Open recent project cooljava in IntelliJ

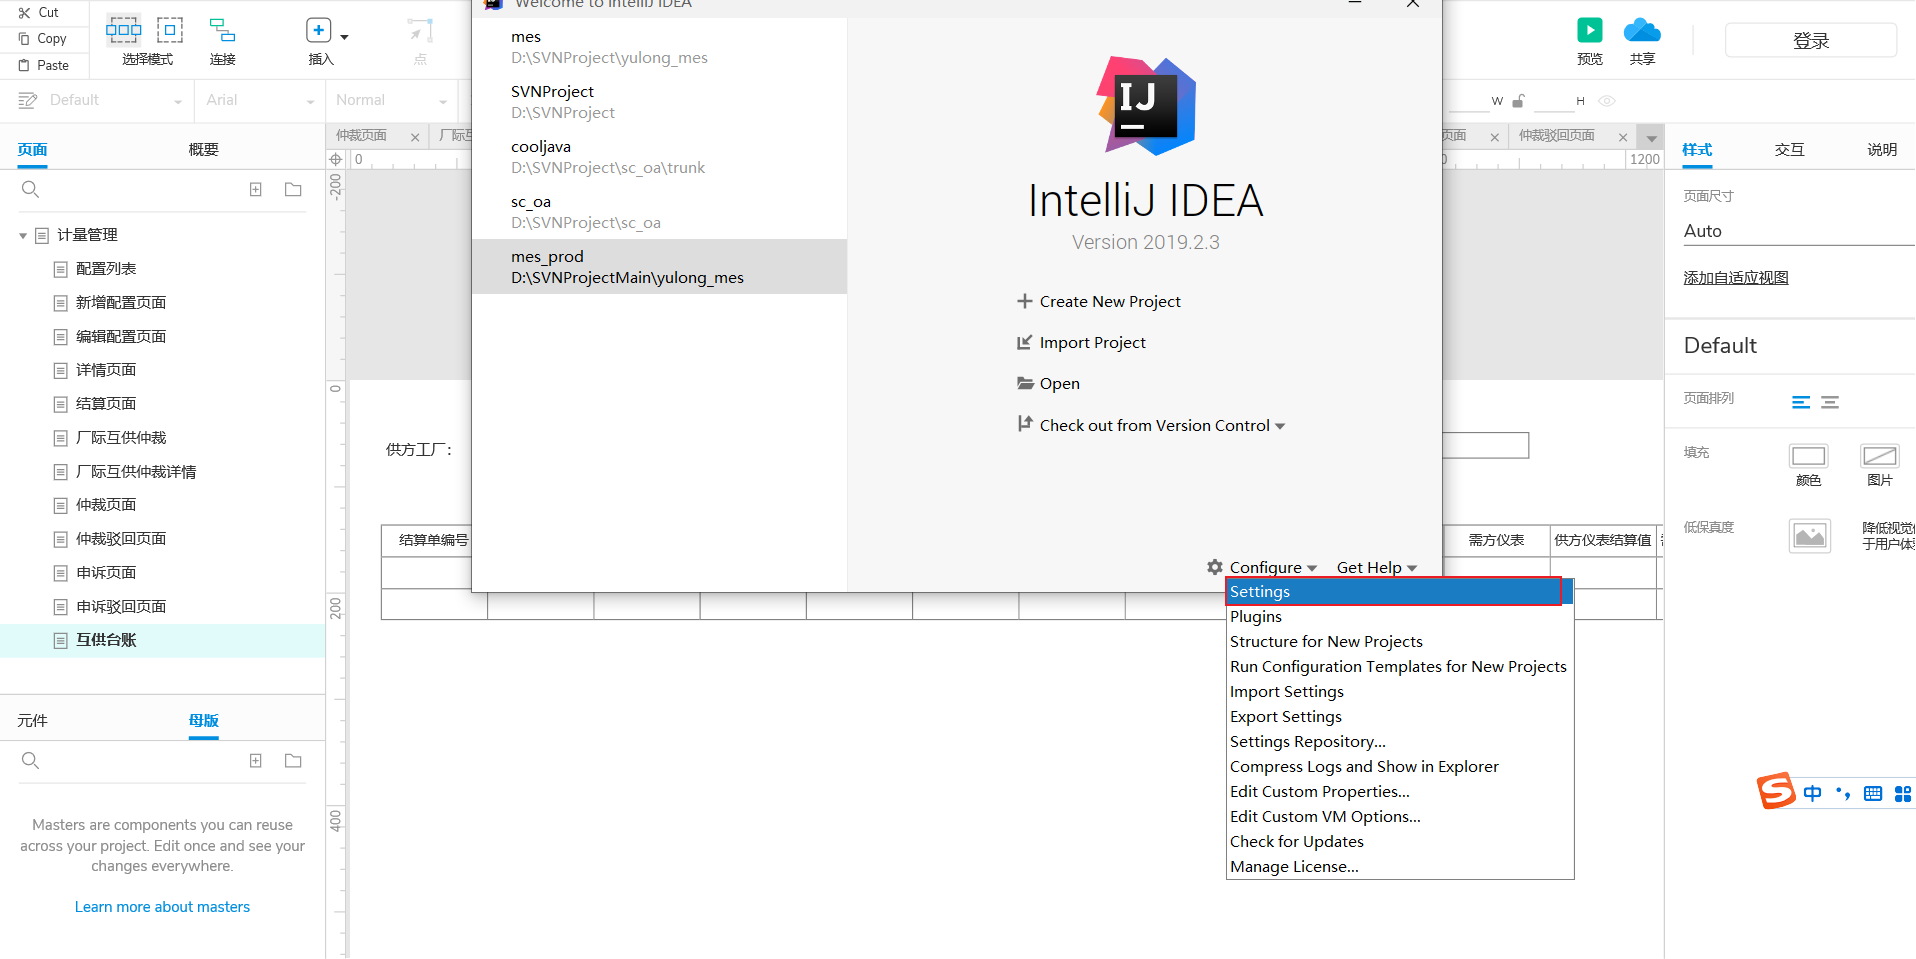pos(659,157)
